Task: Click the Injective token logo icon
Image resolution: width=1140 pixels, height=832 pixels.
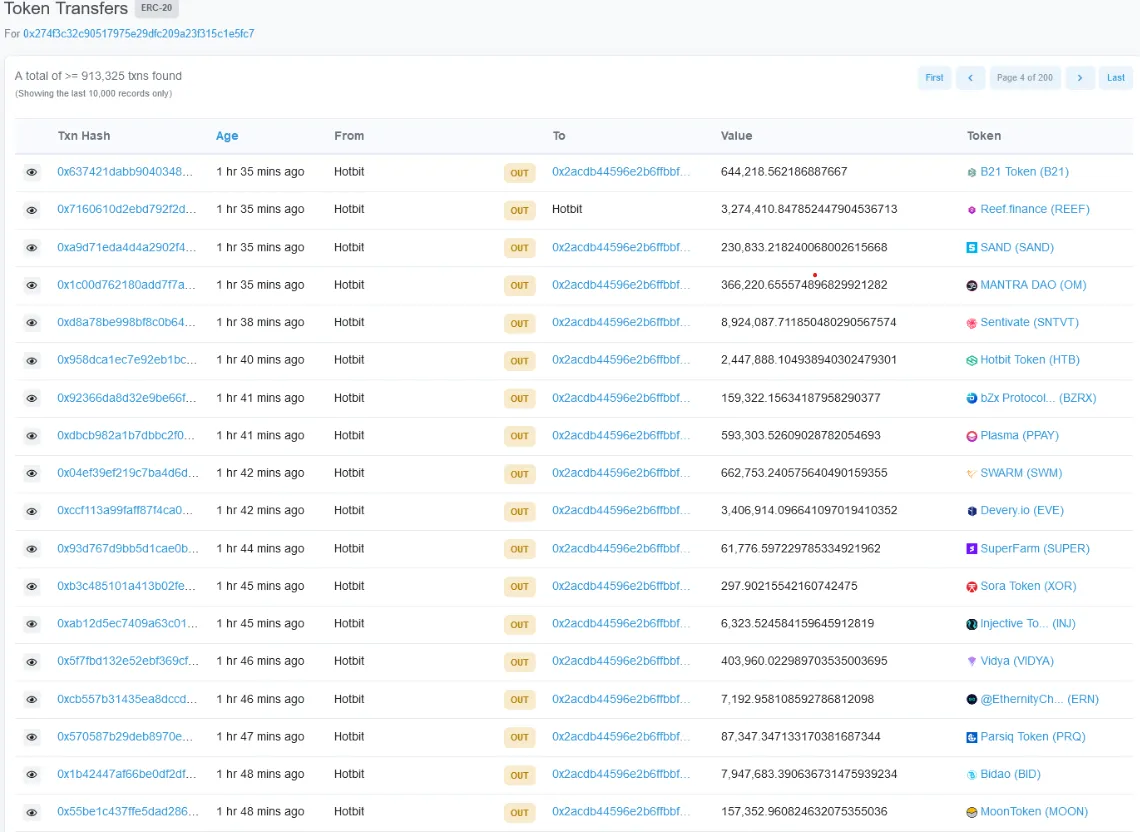Action: [x=971, y=624]
